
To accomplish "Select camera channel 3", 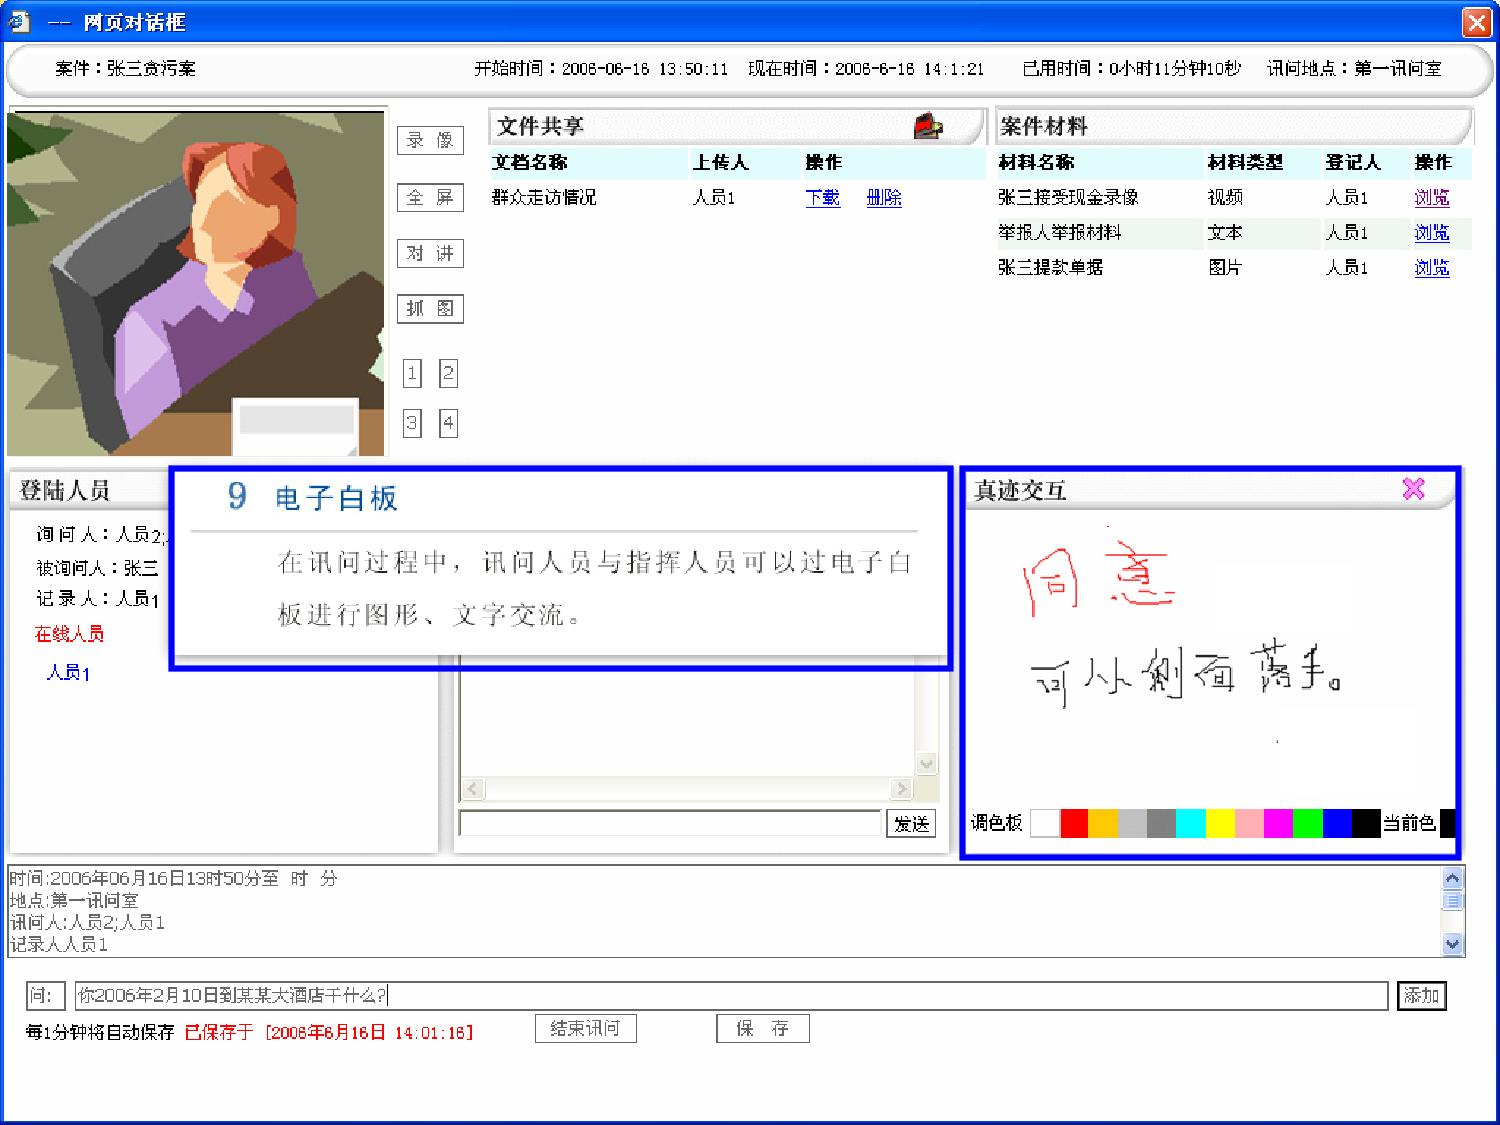I will click(412, 423).
